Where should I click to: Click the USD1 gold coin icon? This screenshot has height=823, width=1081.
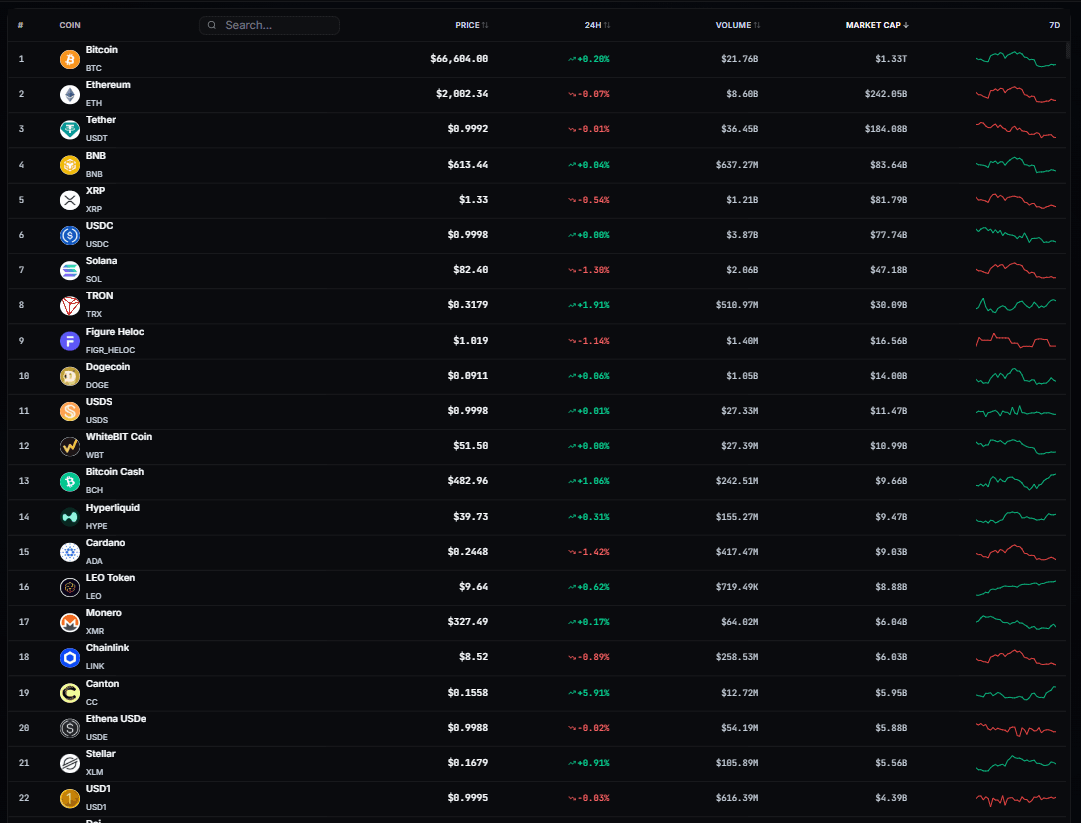pyautogui.click(x=70, y=799)
